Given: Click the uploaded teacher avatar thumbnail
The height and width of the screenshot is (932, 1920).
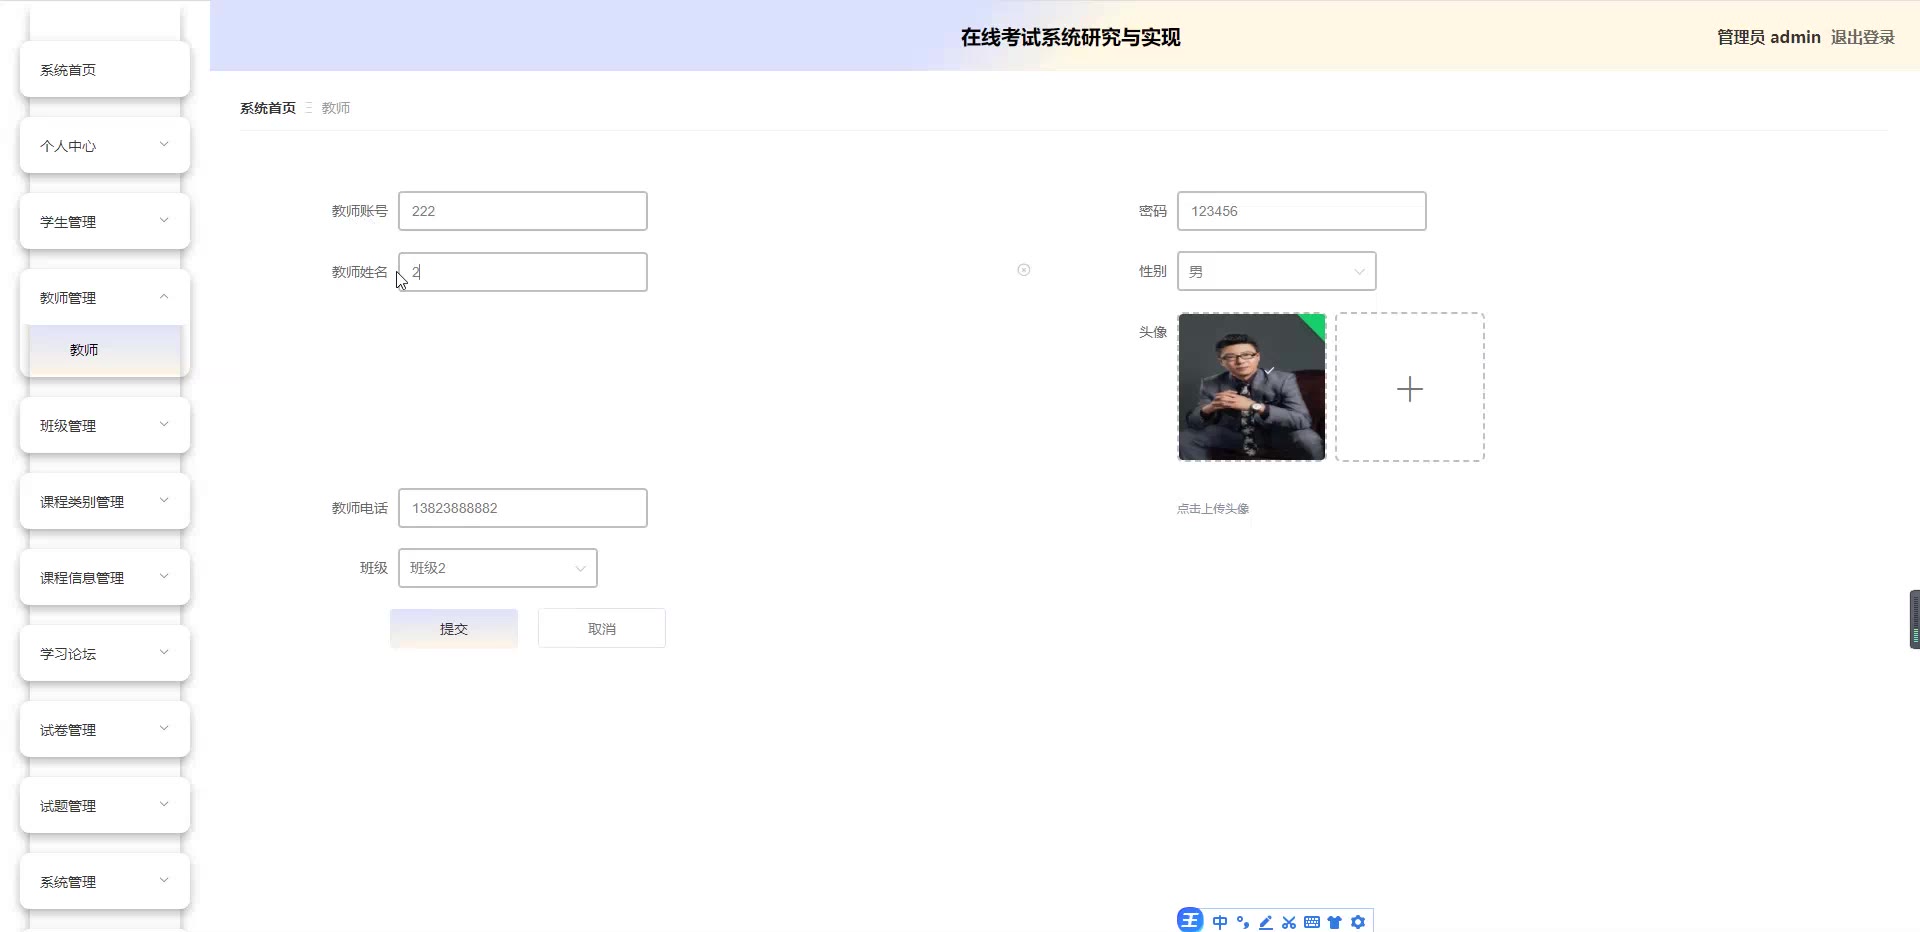Looking at the screenshot, I should (1252, 387).
